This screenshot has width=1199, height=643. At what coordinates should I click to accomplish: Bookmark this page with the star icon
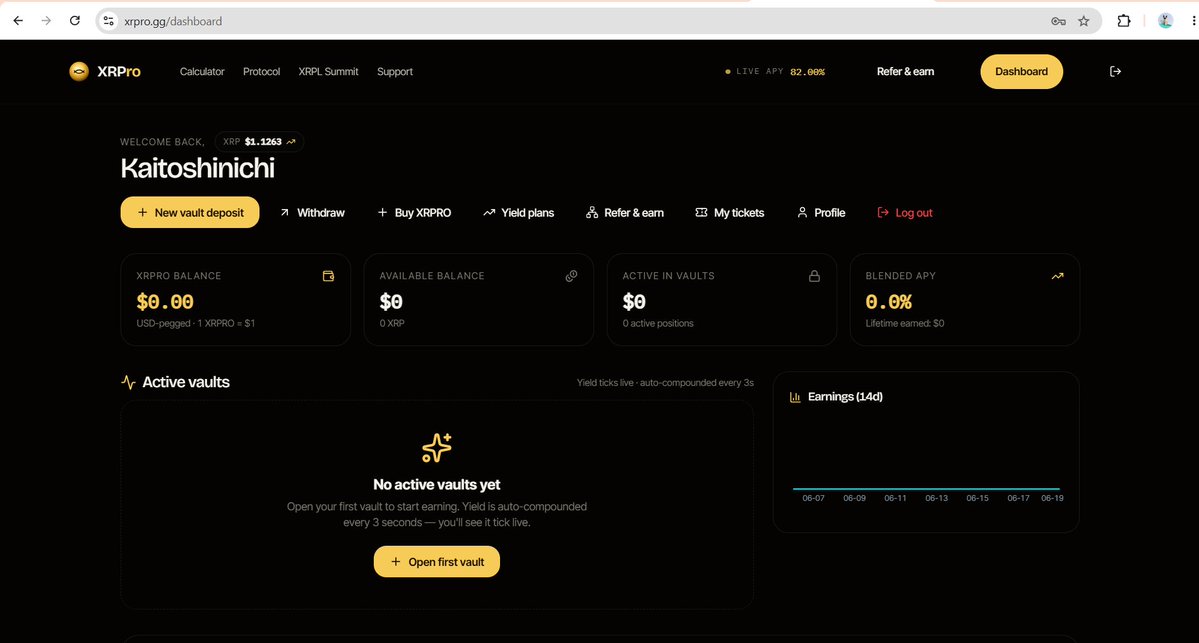(x=1084, y=21)
